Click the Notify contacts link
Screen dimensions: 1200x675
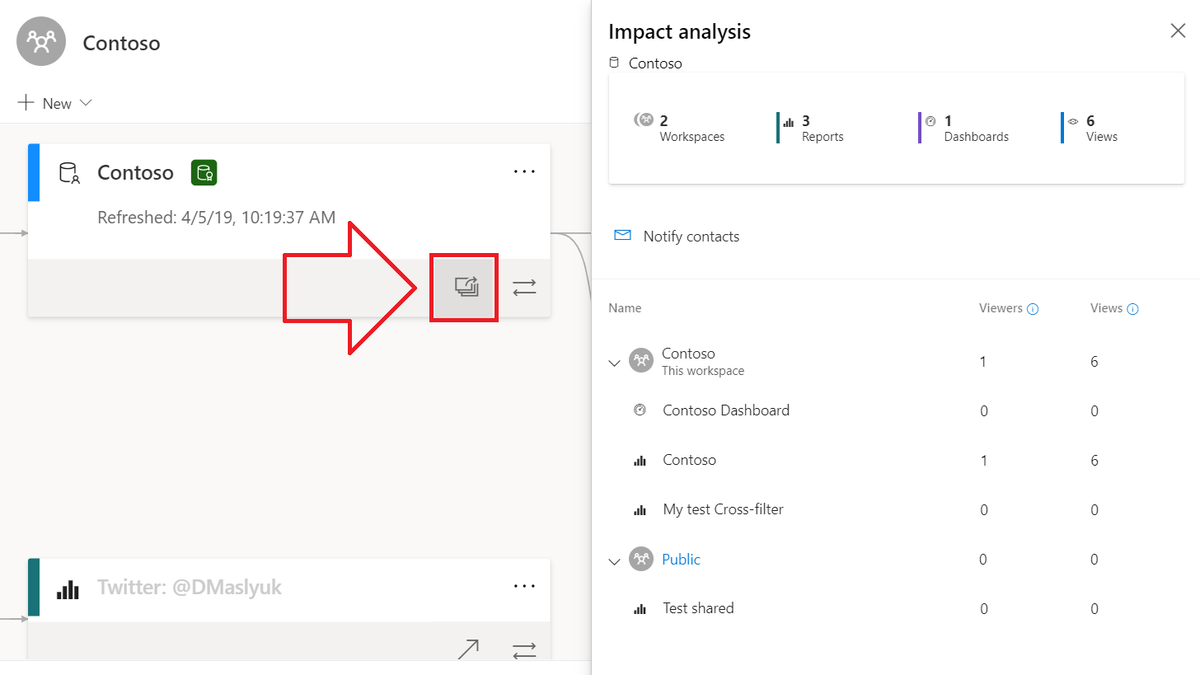[691, 236]
